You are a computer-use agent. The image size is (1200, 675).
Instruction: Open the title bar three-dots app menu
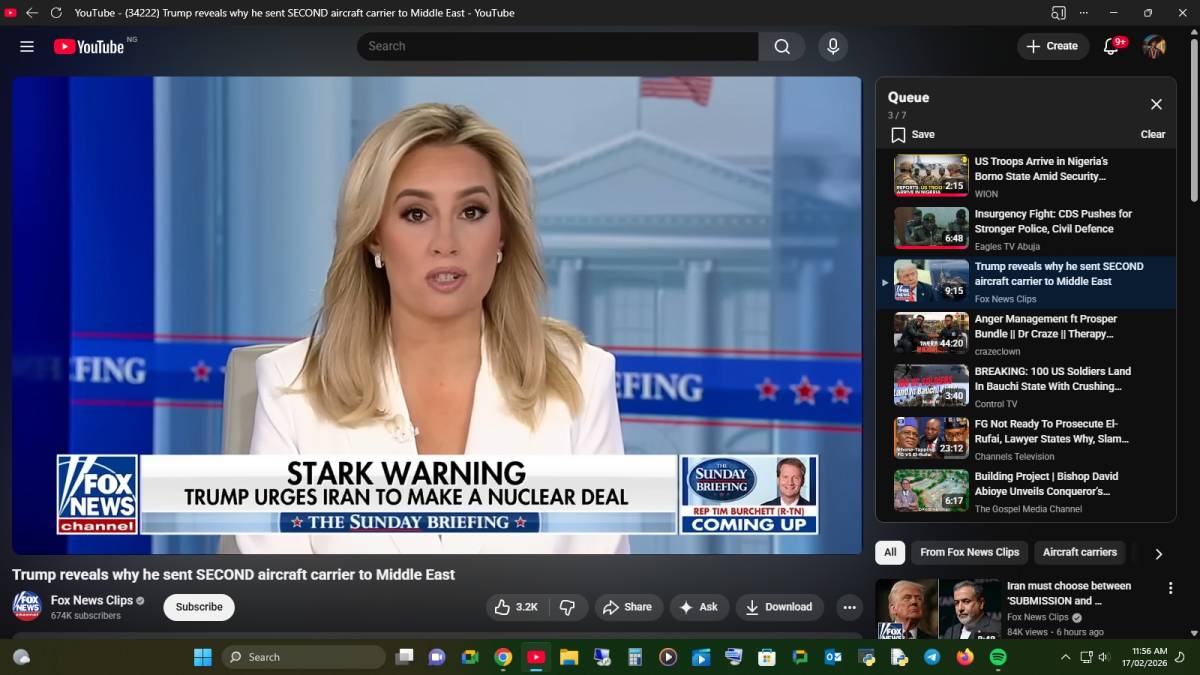tap(1084, 13)
